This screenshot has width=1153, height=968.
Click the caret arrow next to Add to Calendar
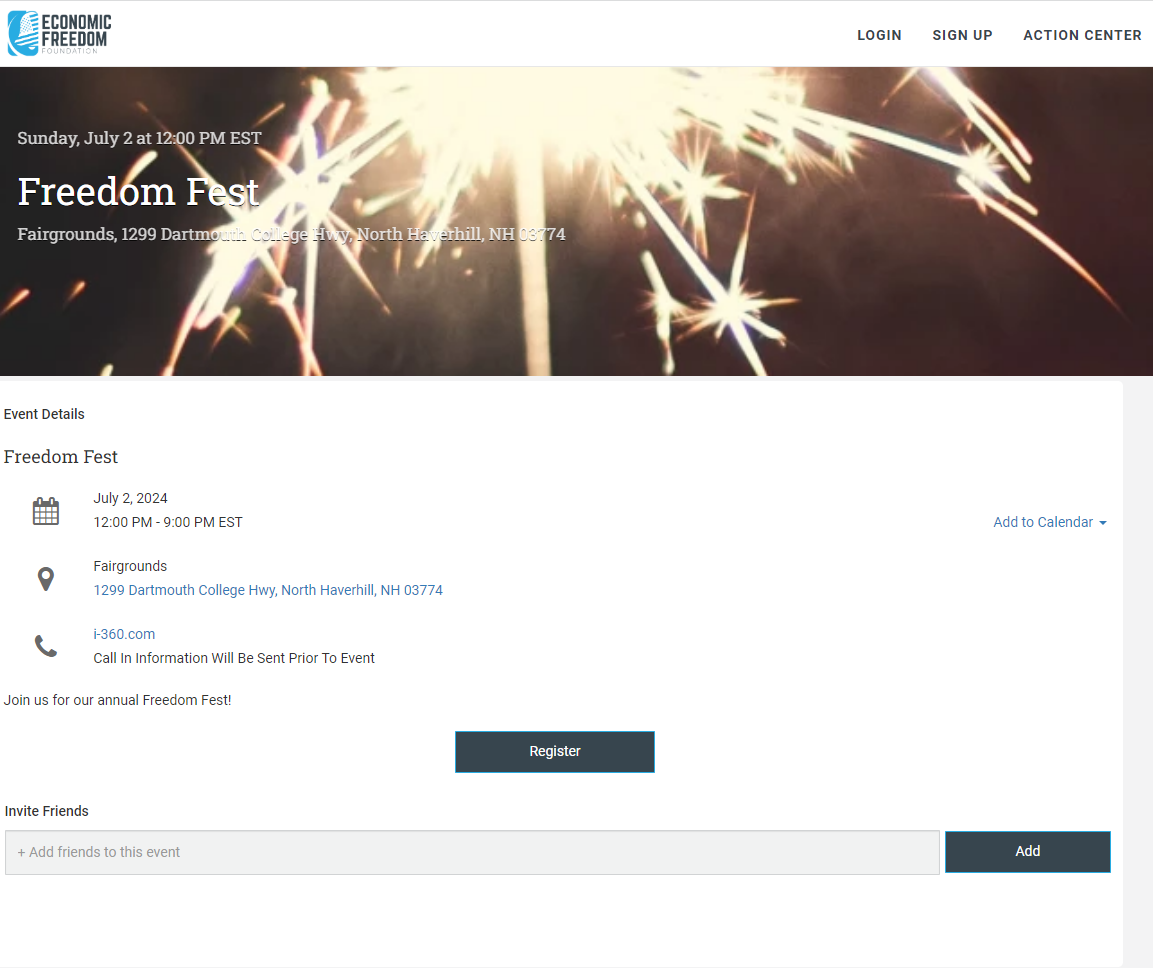[x=1102, y=523]
